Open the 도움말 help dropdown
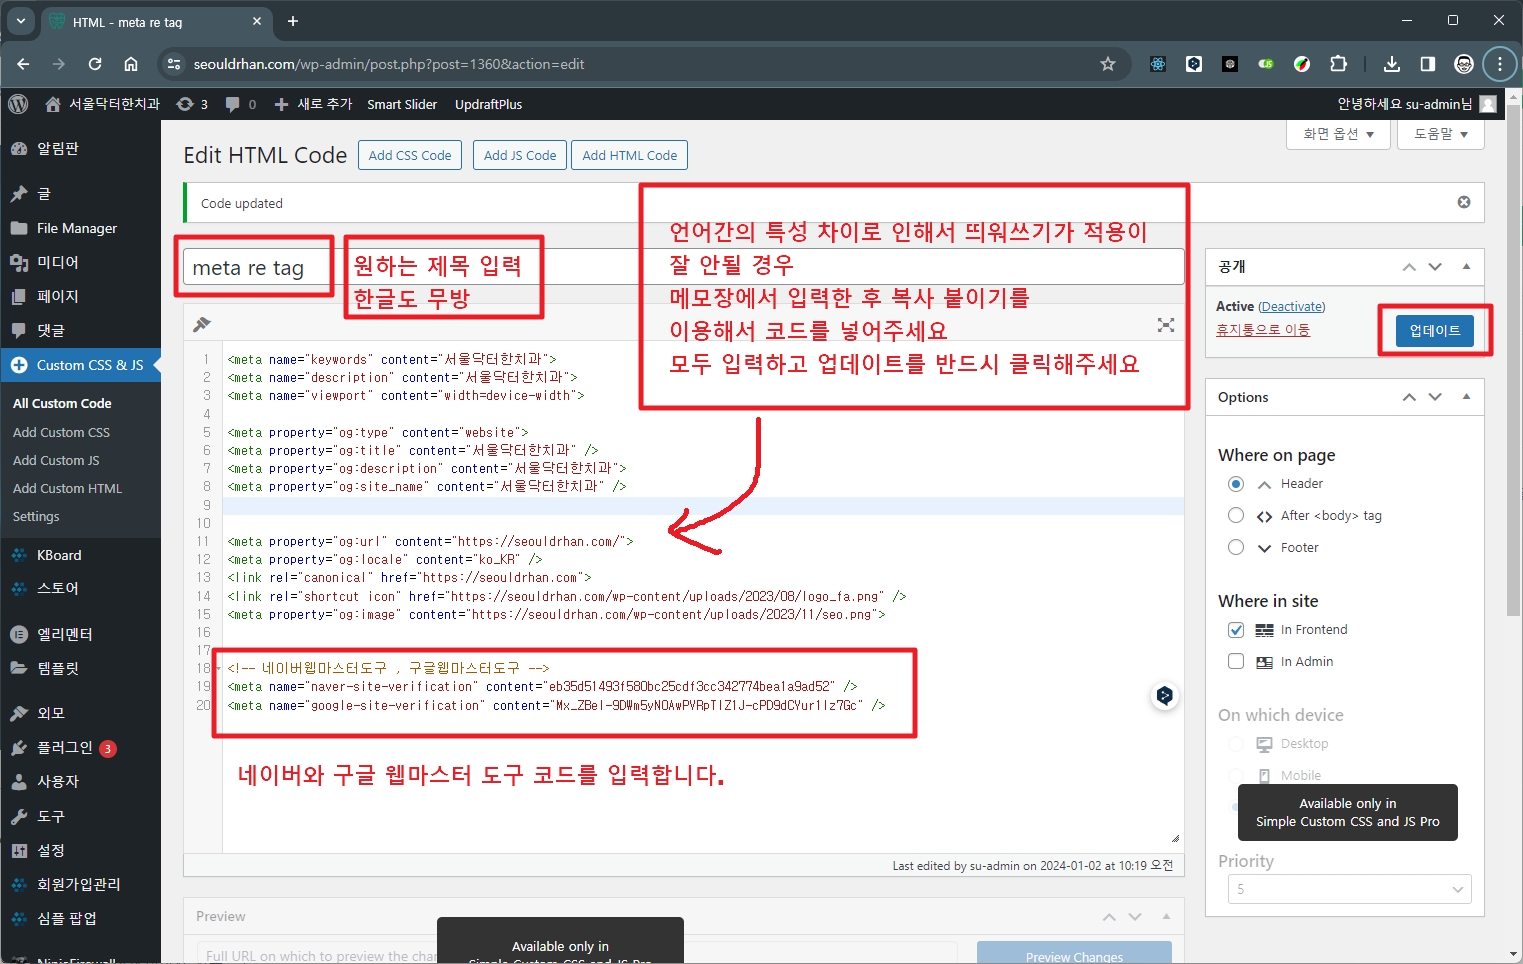1523x964 pixels. [x=1440, y=134]
